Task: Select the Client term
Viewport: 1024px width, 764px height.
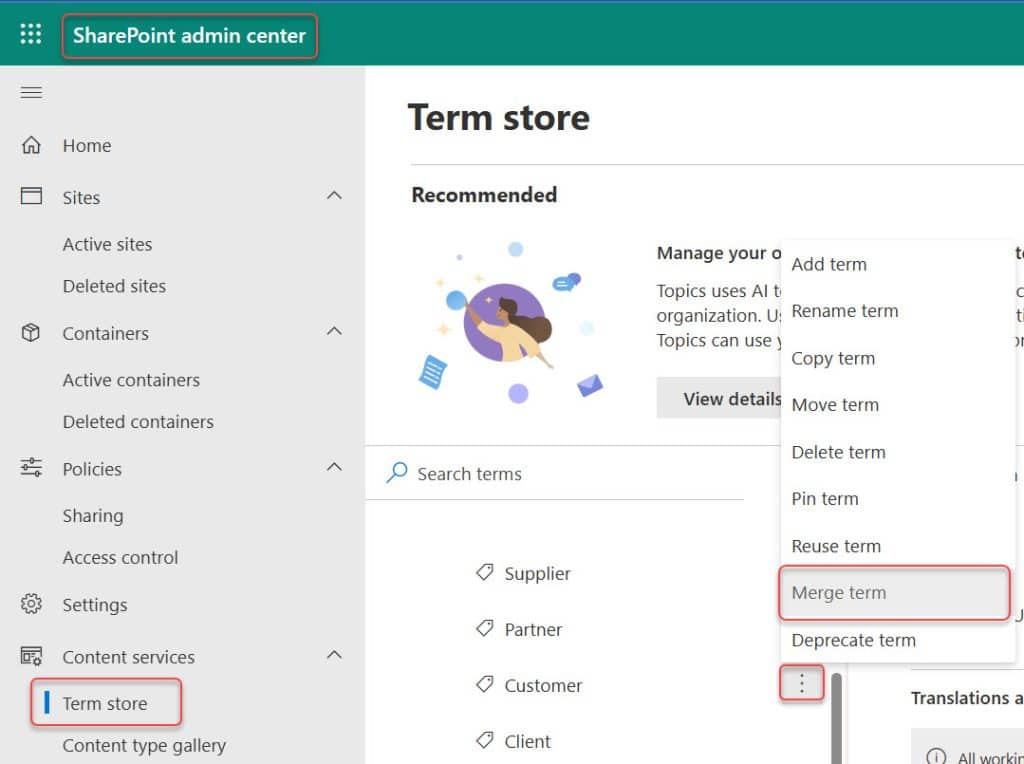Action: pyautogui.click(x=528, y=742)
